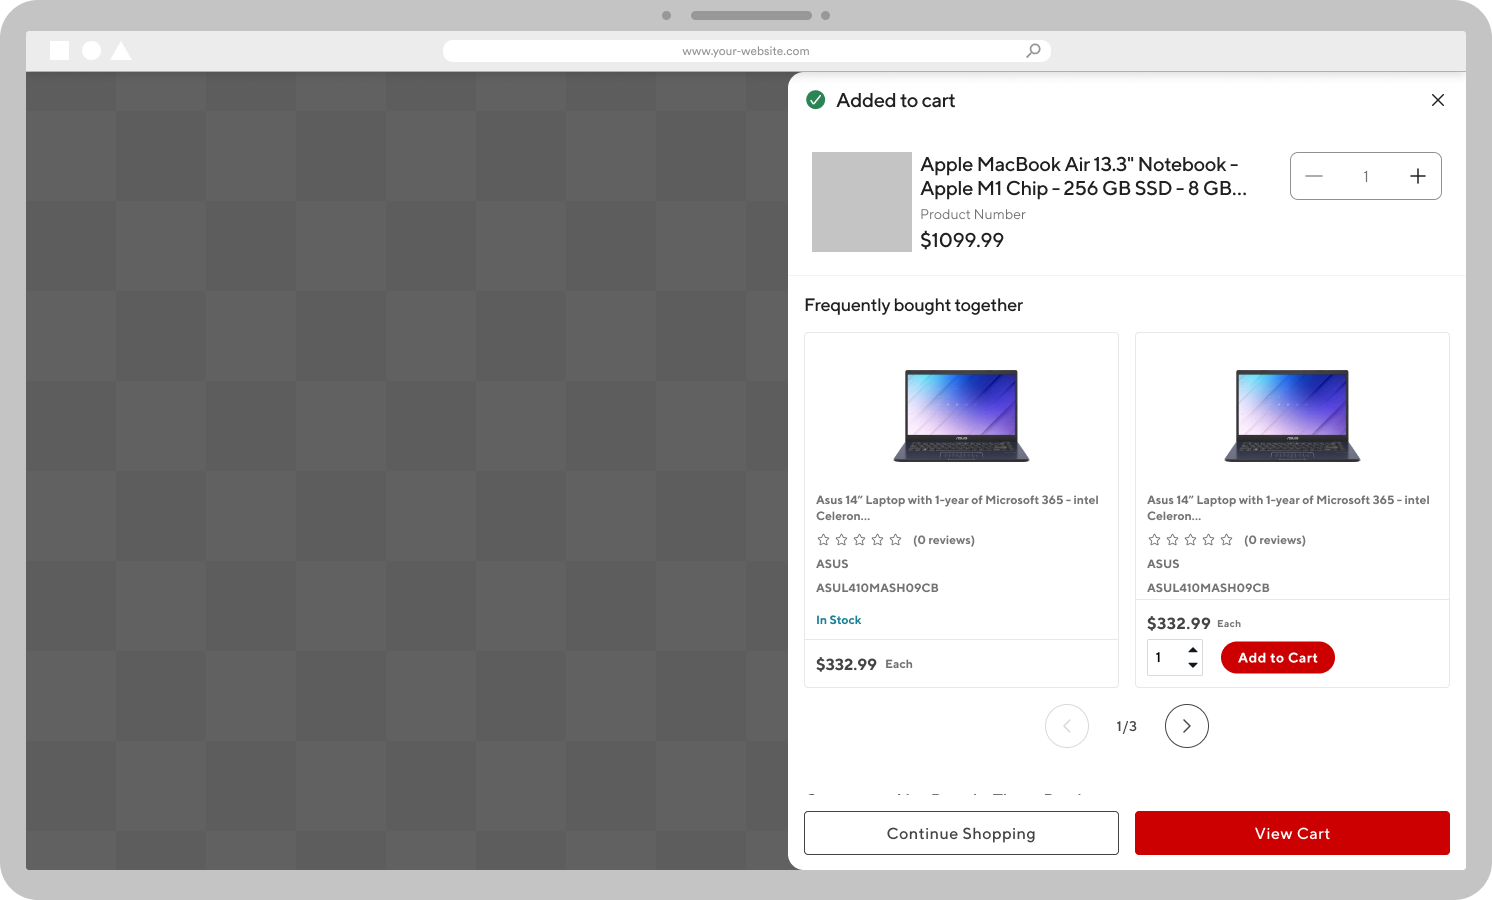Click second card's ASUS brand label
The width and height of the screenshot is (1492, 900).
tap(1163, 564)
